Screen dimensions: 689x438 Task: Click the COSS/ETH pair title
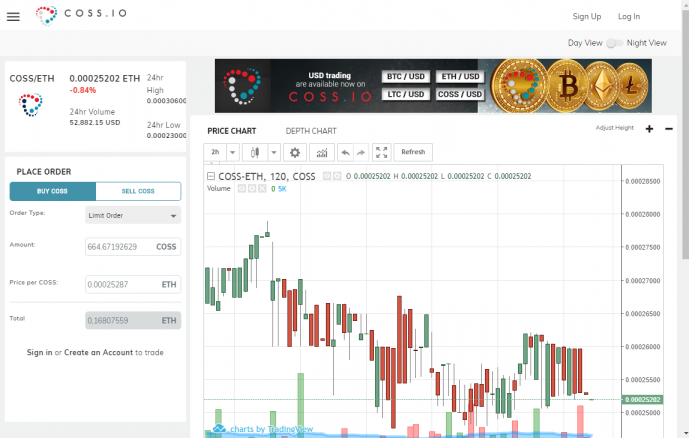[32, 79]
